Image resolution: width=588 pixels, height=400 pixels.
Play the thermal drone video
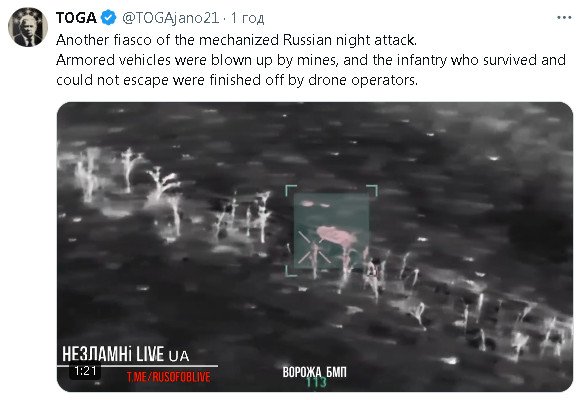[315, 247]
